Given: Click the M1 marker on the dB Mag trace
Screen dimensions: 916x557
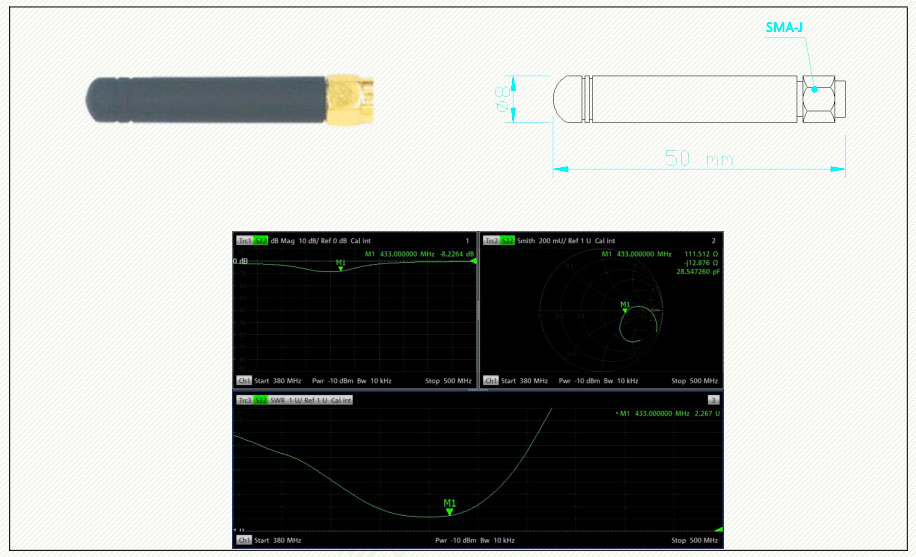Looking at the screenshot, I should [341, 267].
